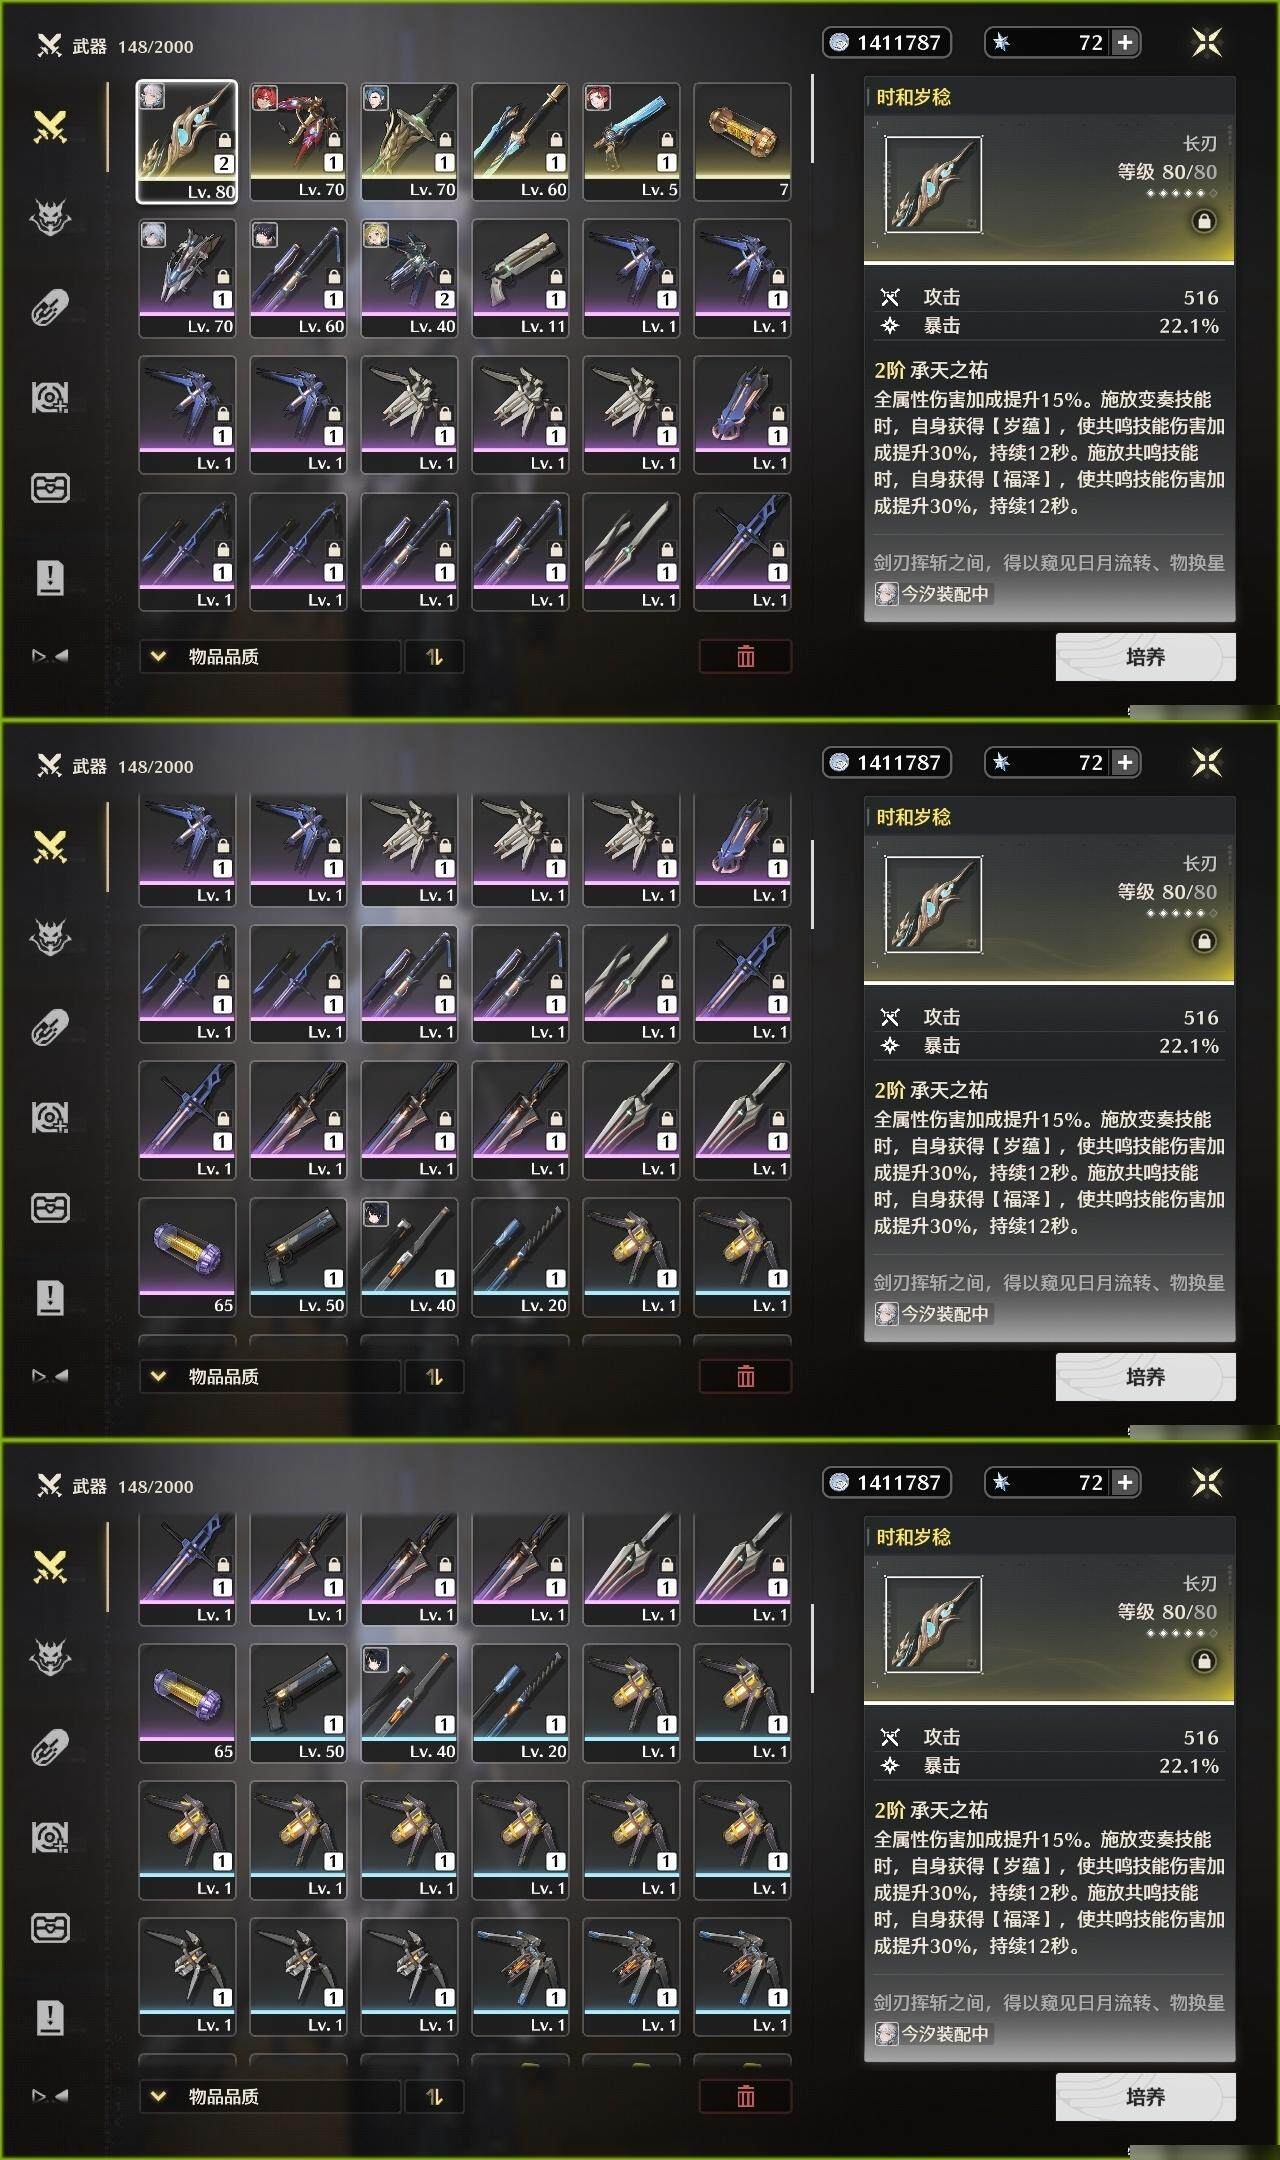Click the 培养 button in the bottom panel
This screenshot has width=1280, height=2160.
click(x=1145, y=2097)
